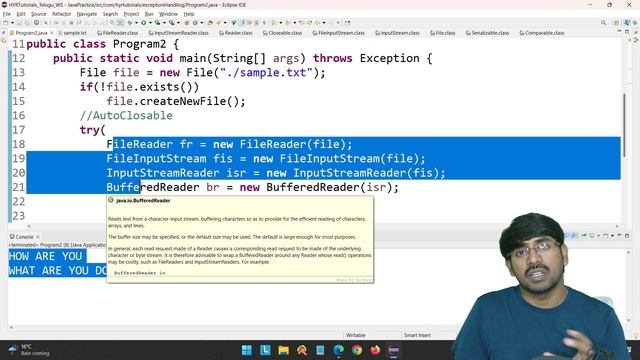Close the Console view tab

[38, 237]
